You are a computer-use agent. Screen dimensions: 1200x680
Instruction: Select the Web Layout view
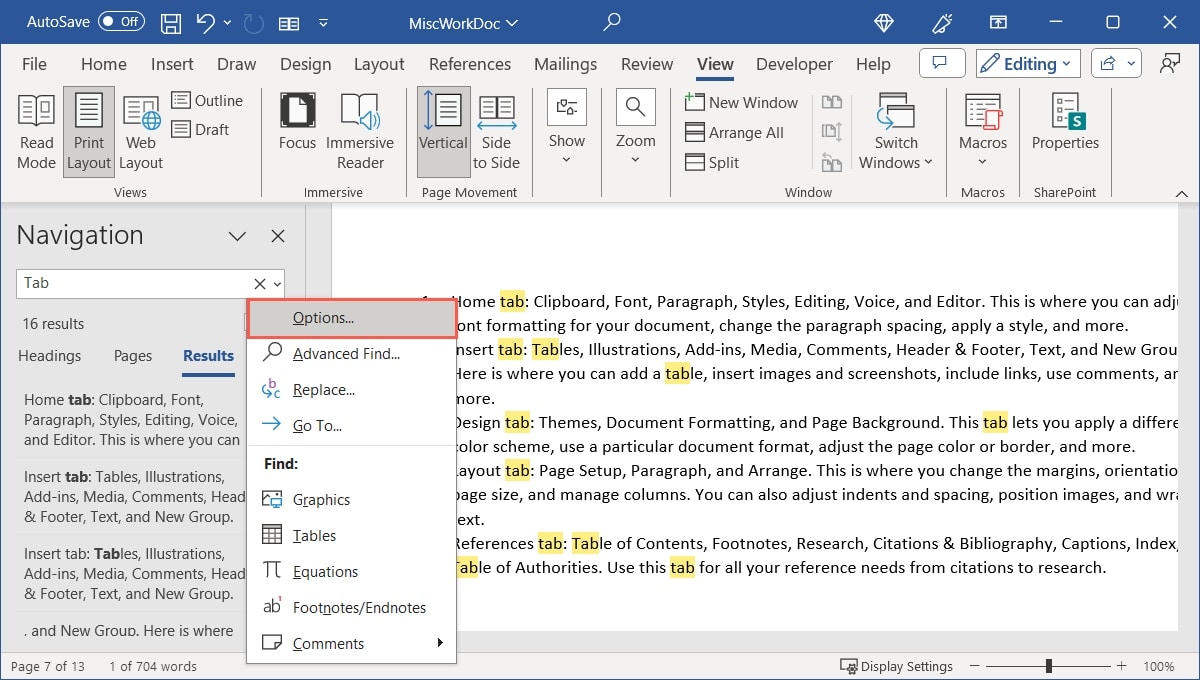tap(140, 130)
